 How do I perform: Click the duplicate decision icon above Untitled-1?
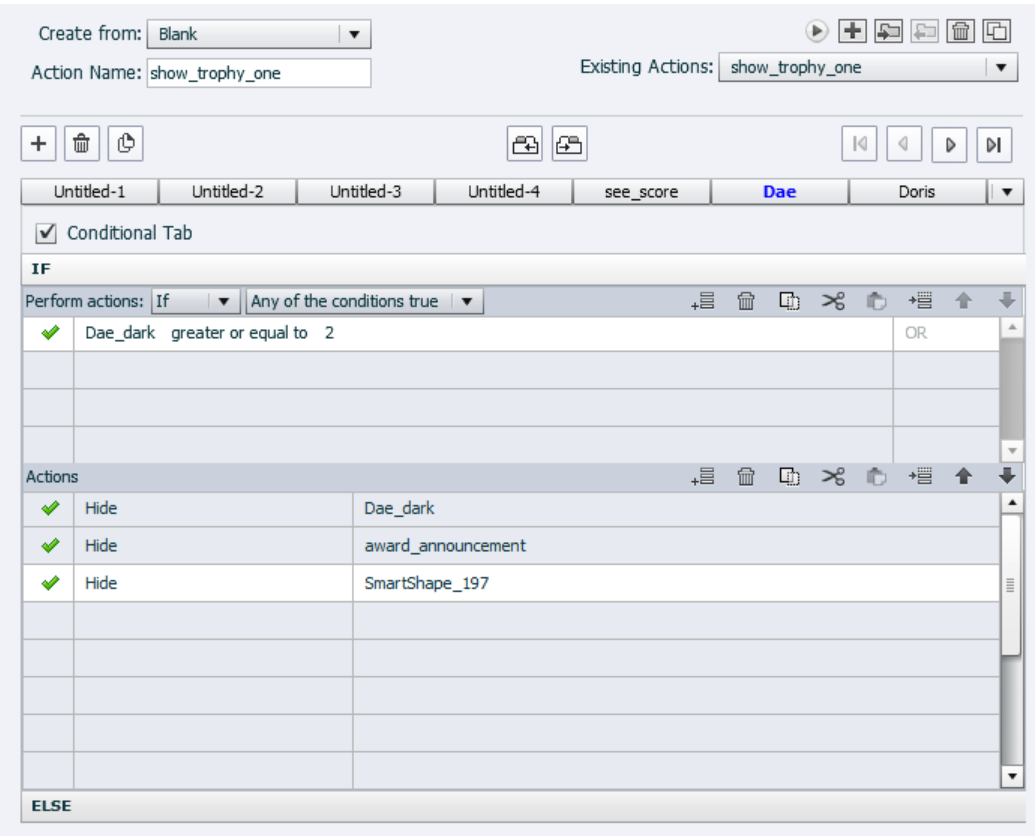(x=124, y=143)
